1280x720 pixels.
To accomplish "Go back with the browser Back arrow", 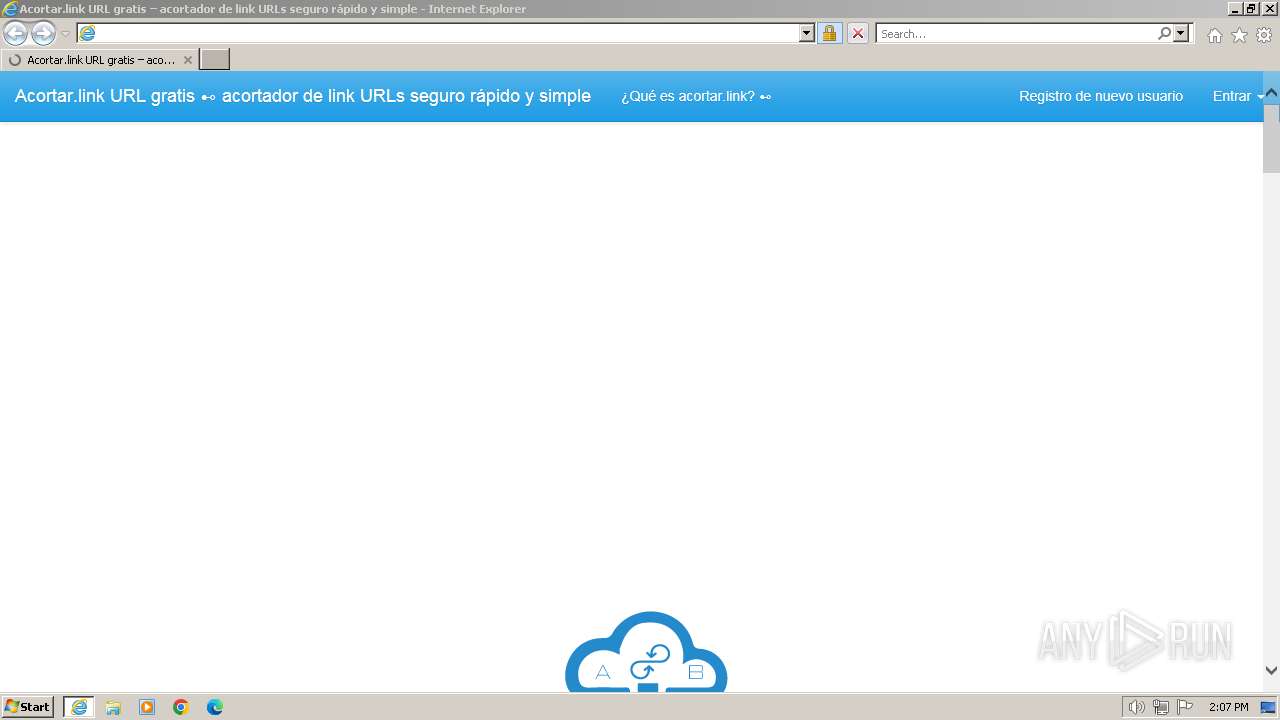I will pyautogui.click(x=16, y=34).
